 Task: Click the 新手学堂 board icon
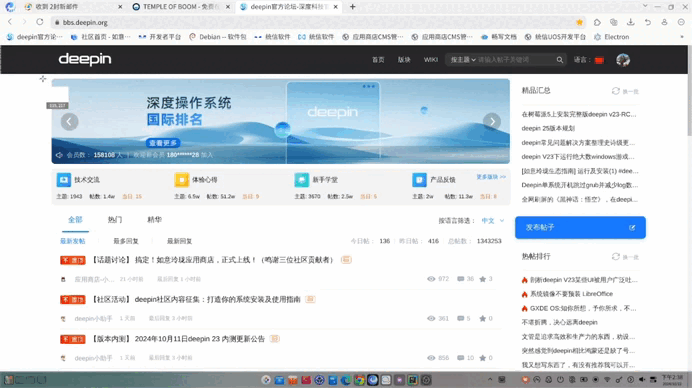pyautogui.click(x=302, y=180)
